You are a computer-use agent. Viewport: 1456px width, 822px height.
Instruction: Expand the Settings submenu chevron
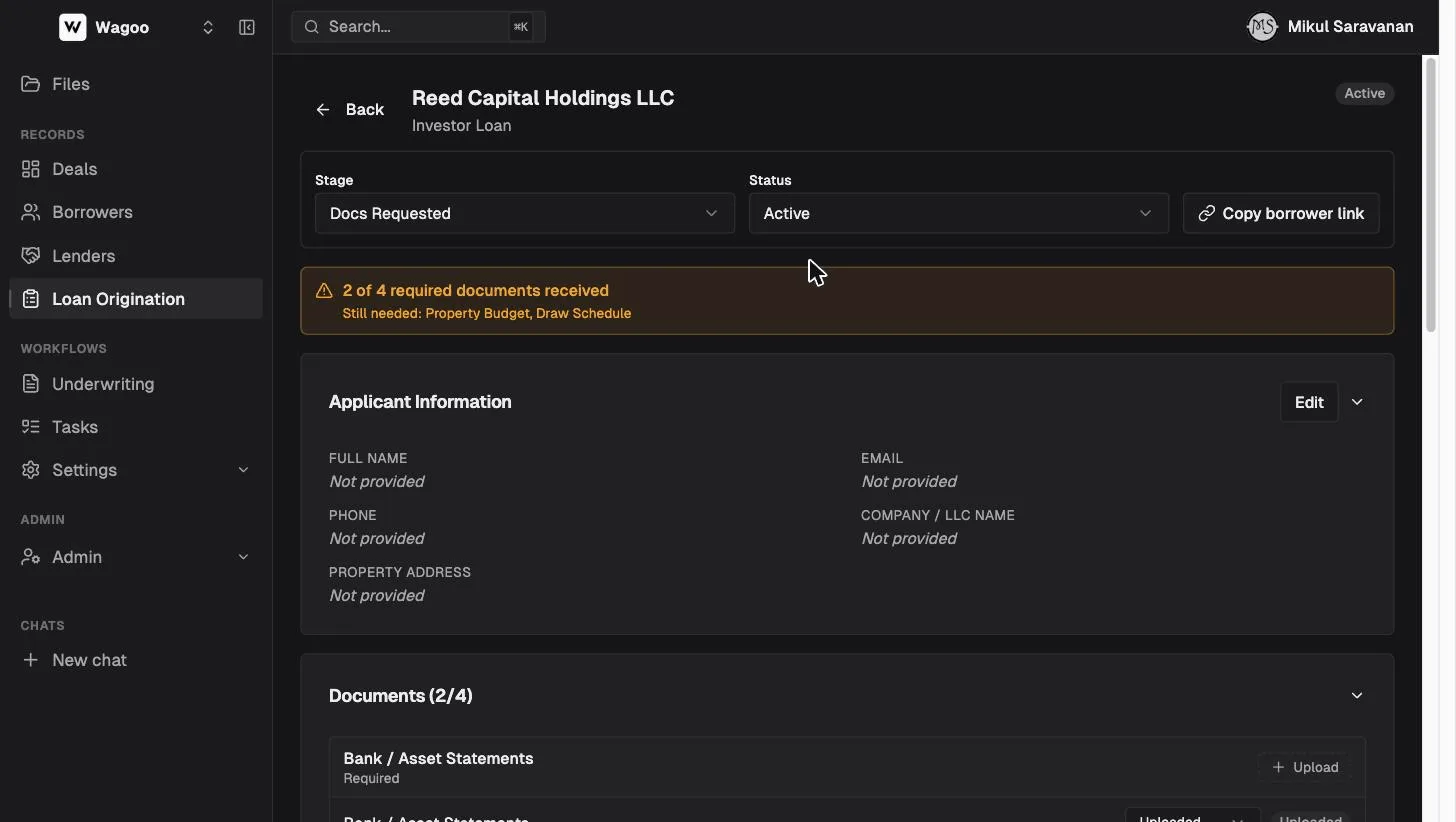[243, 470]
